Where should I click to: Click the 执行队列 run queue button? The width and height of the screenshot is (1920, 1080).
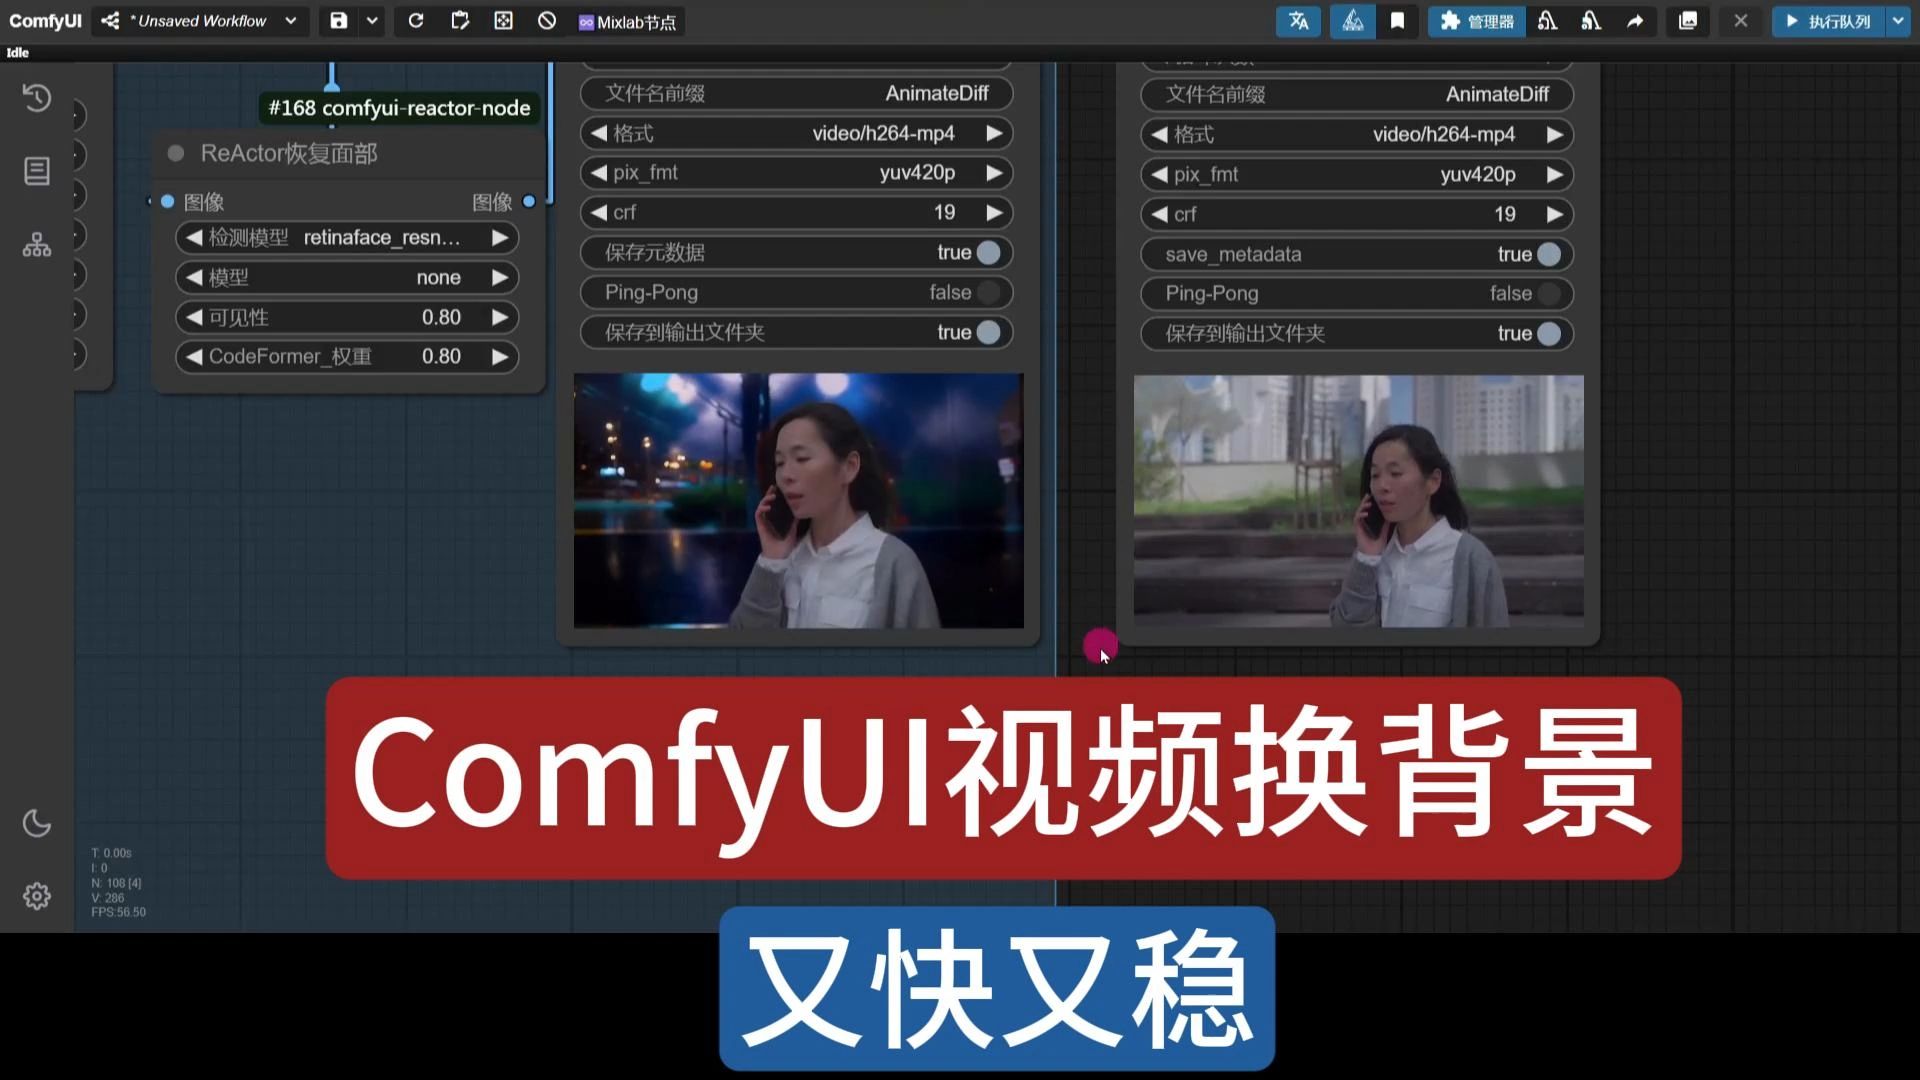(x=1828, y=21)
